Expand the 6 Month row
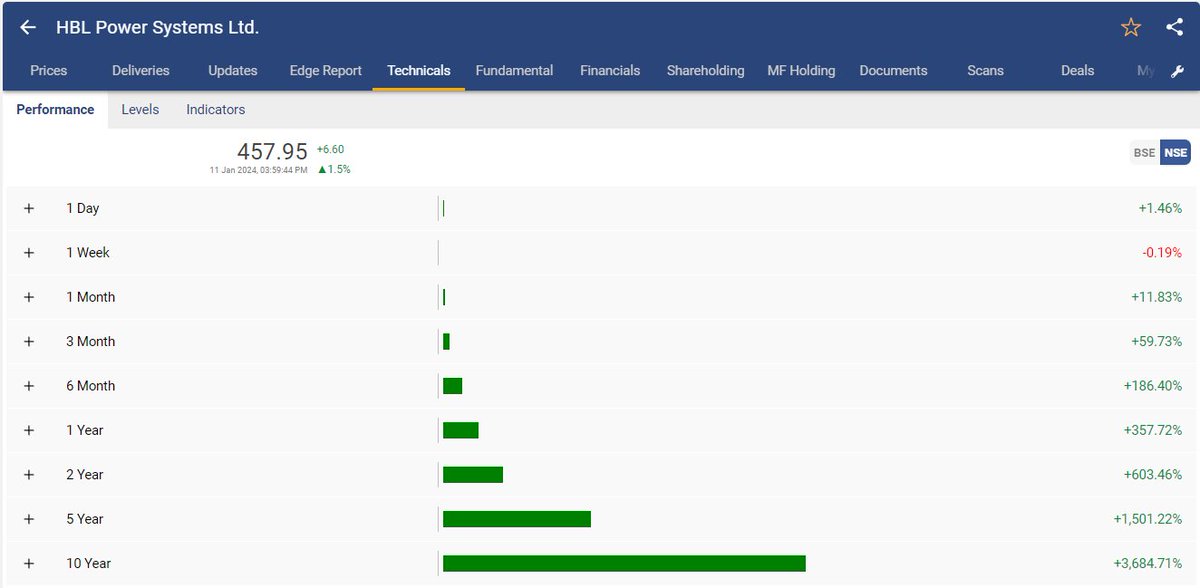Screen dimensions: 1200x588 click(x=29, y=386)
